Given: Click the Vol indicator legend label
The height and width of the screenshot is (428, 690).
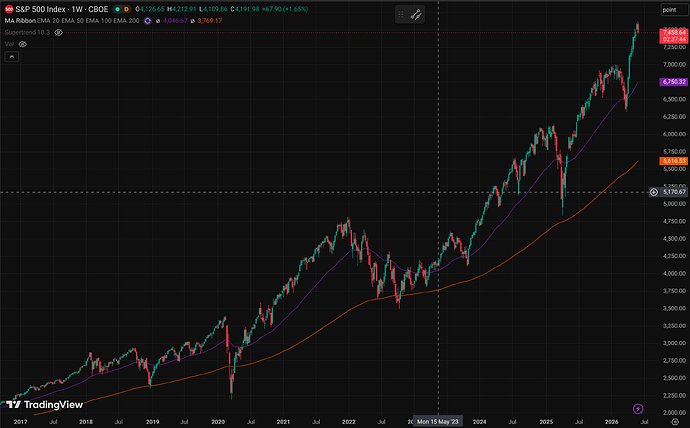Looking at the screenshot, I should [x=9, y=44].
